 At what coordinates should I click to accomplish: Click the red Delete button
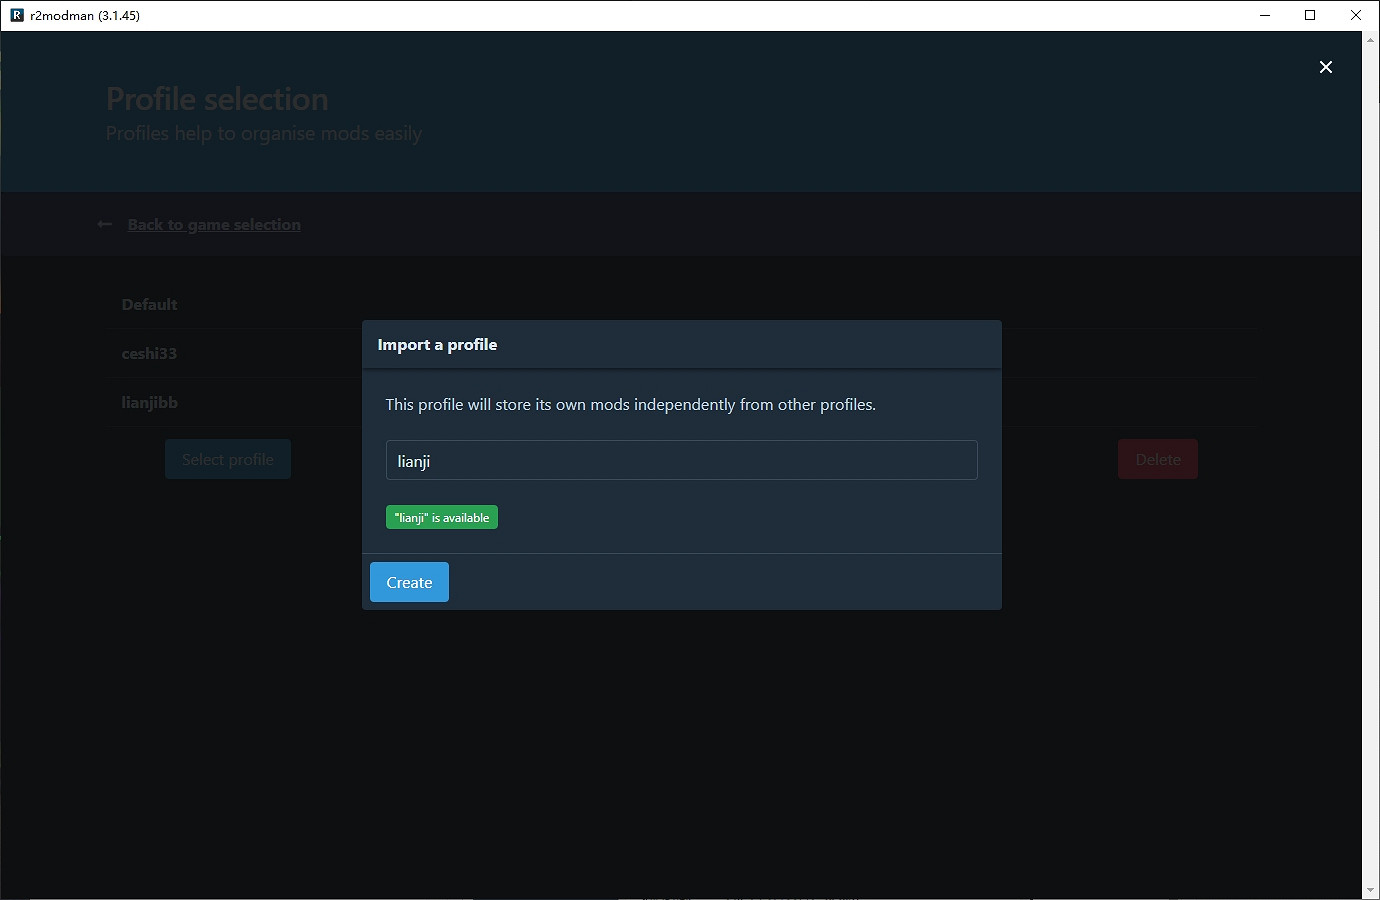click(x=1157, y=459)
